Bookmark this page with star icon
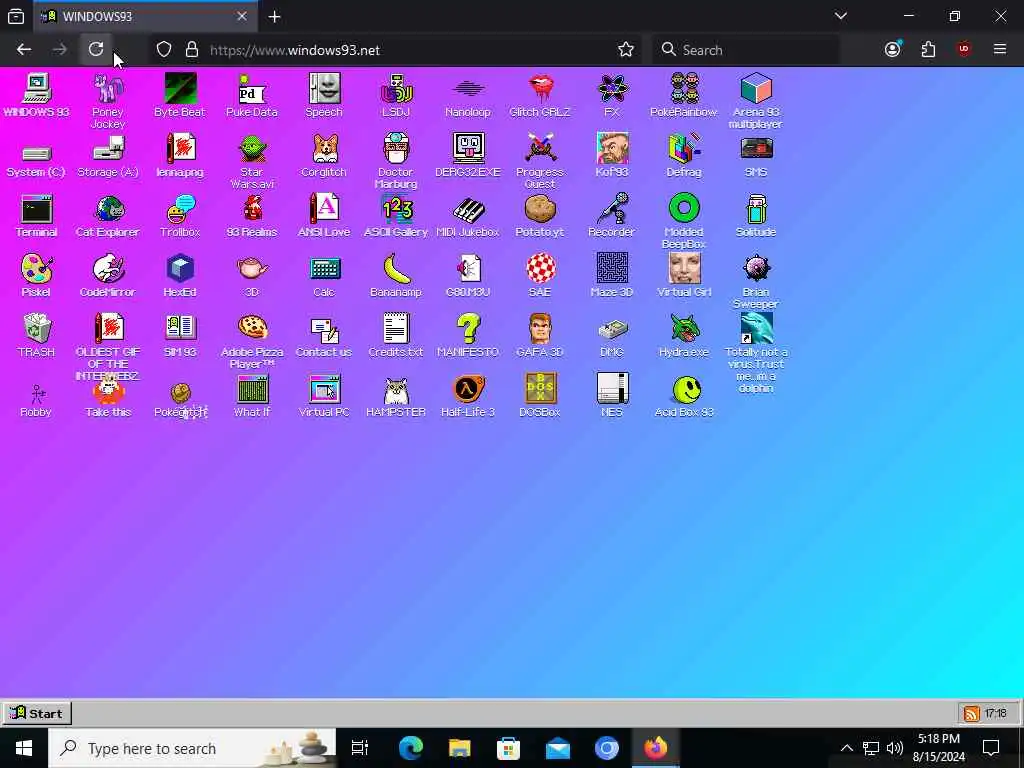 point(626,50)
